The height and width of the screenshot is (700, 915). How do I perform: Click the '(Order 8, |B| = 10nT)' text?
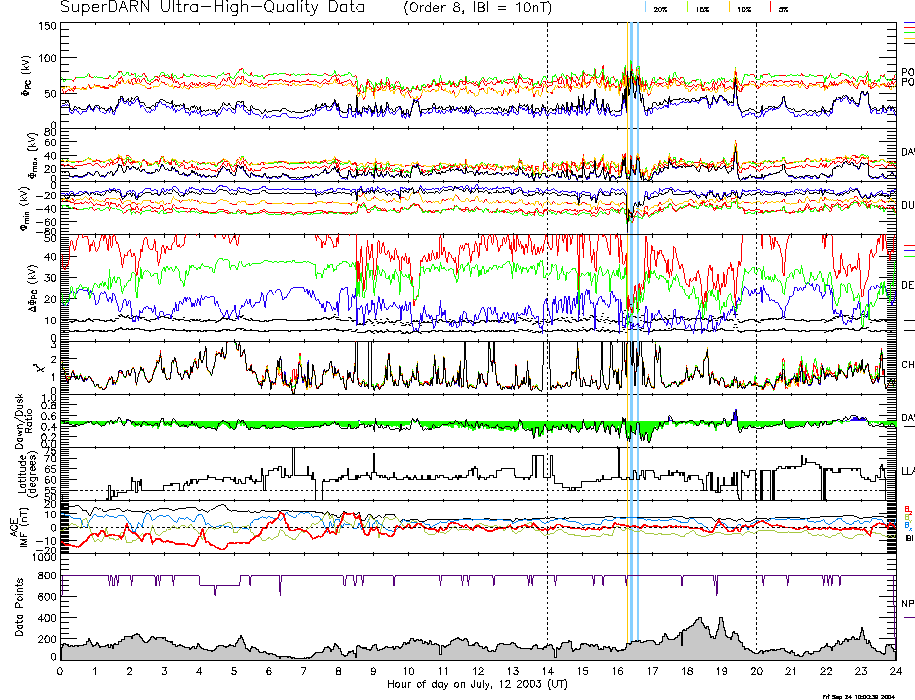[483, 8]
